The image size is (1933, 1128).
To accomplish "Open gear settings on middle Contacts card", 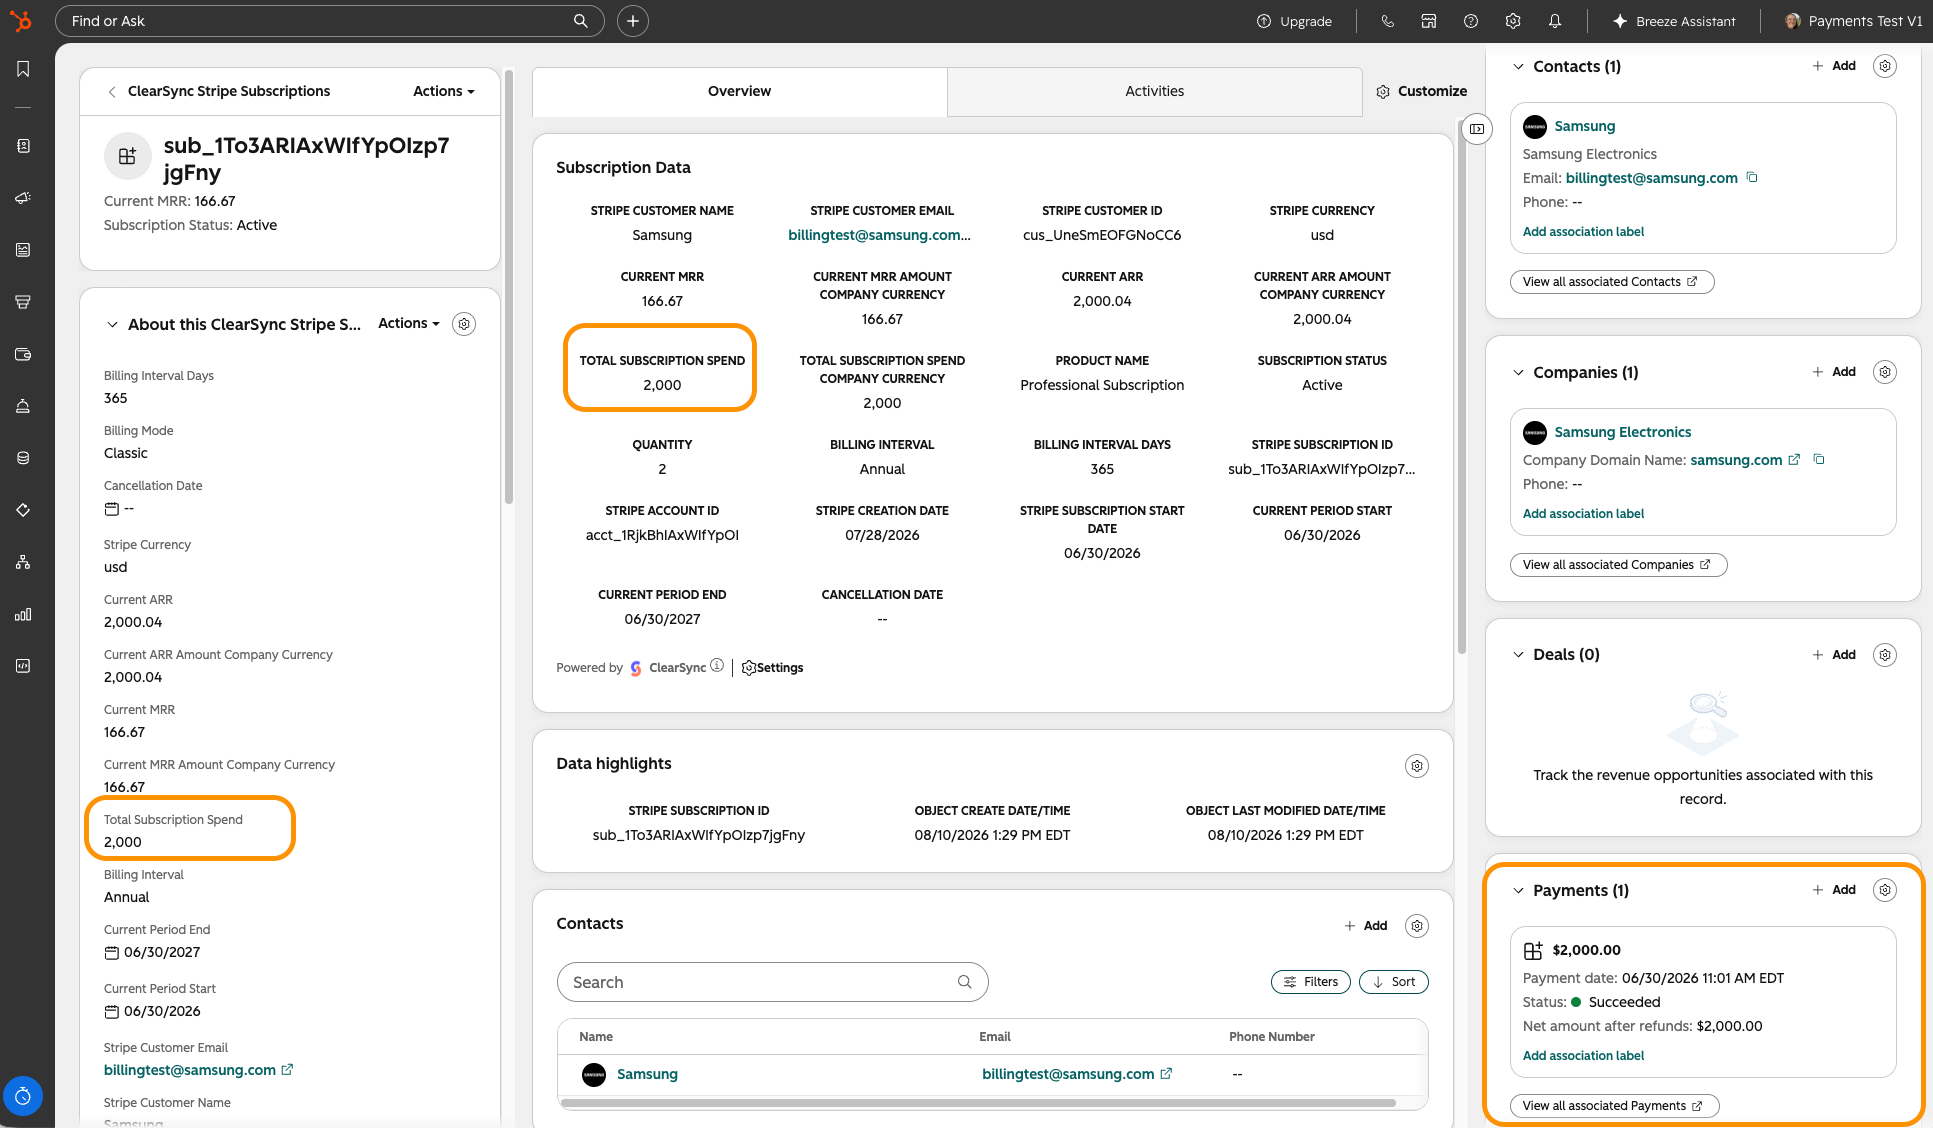I will pos(1417,926).
